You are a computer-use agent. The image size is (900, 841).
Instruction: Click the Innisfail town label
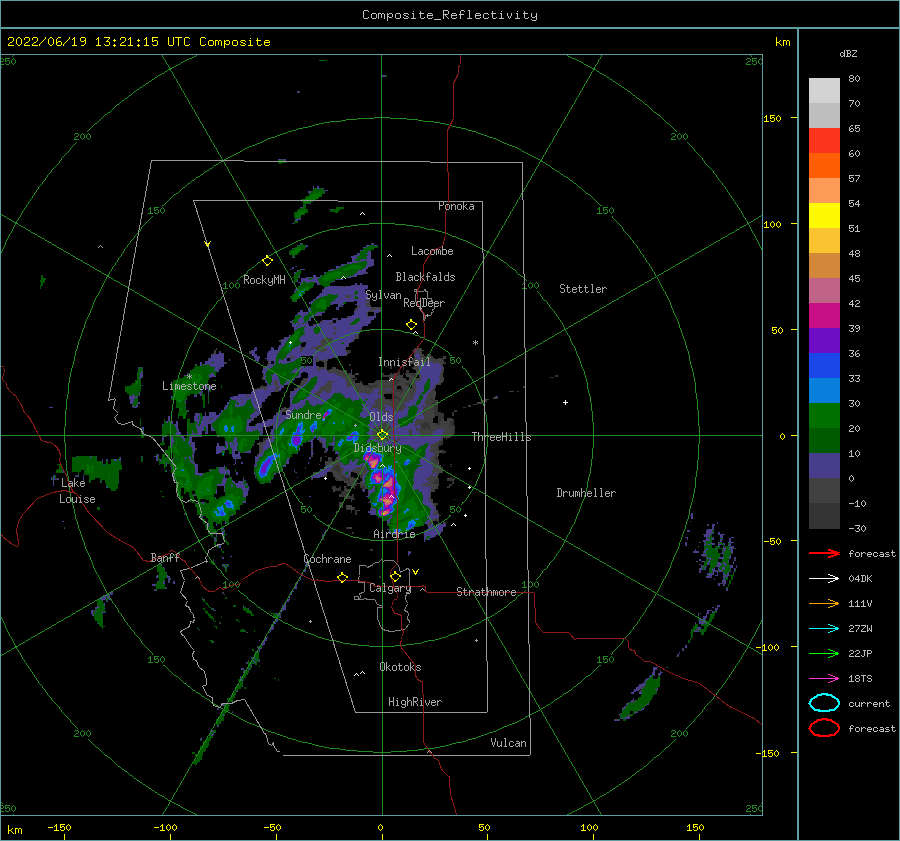click(x=404, y=362)
